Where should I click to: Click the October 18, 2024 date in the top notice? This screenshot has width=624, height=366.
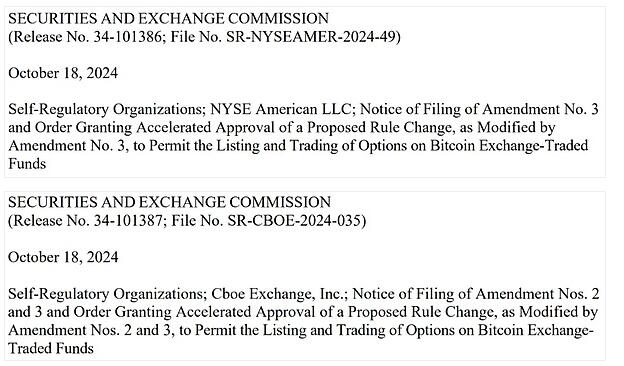pyautogui.click(x=63, y=74)
